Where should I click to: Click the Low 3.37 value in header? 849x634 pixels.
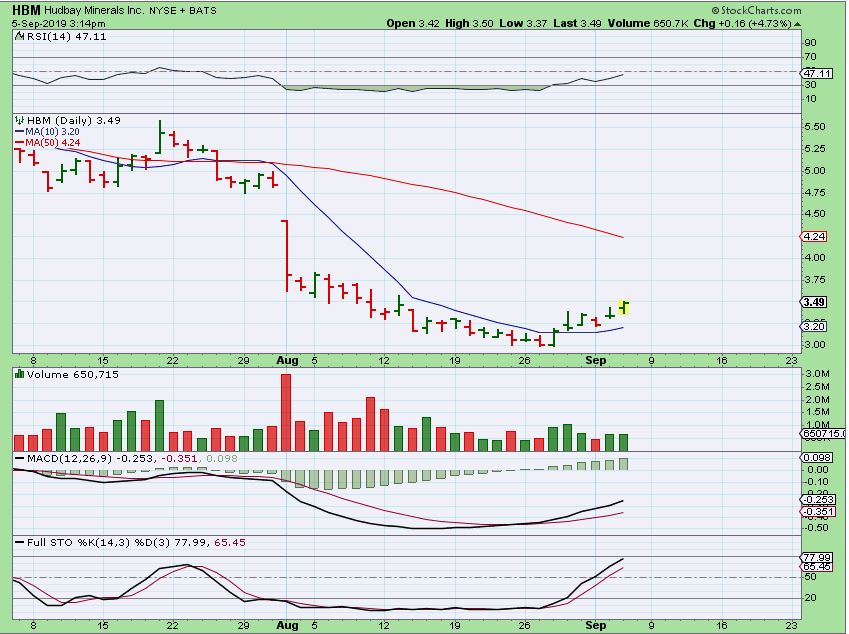pyautogui.click(x=523, y=23)
